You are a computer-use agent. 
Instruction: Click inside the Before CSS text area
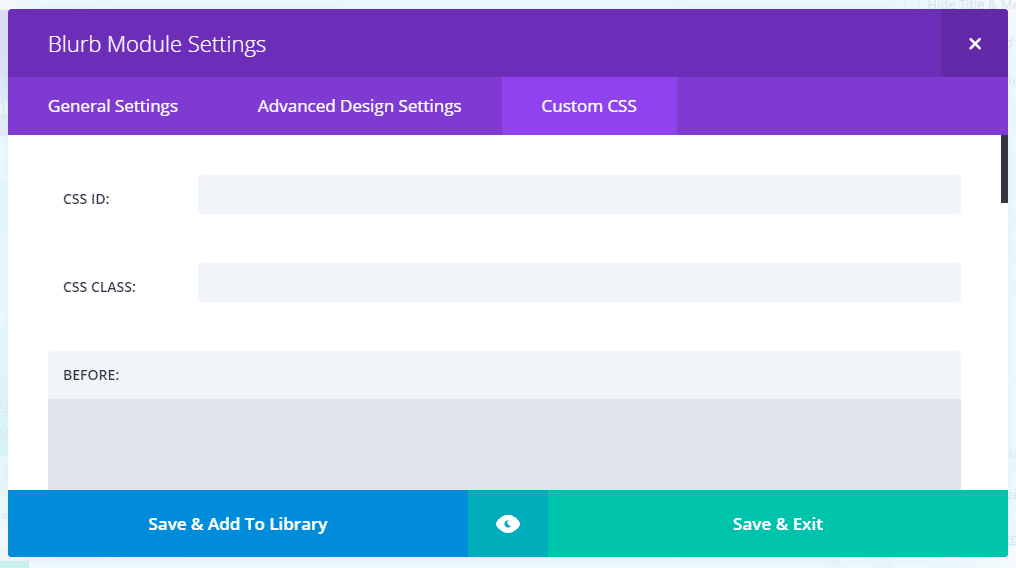click(x=504, y=444)
